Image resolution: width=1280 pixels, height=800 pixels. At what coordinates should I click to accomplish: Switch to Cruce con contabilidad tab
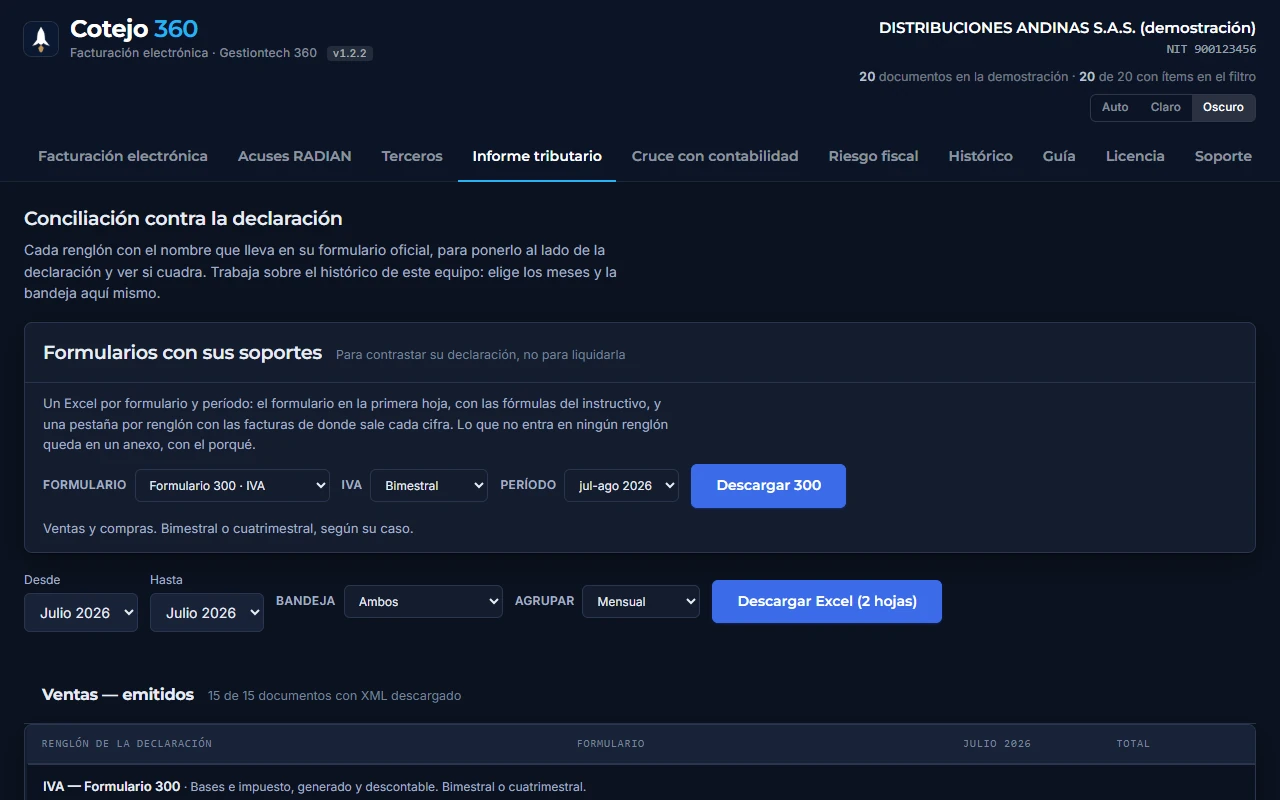(x=715, y=156)
